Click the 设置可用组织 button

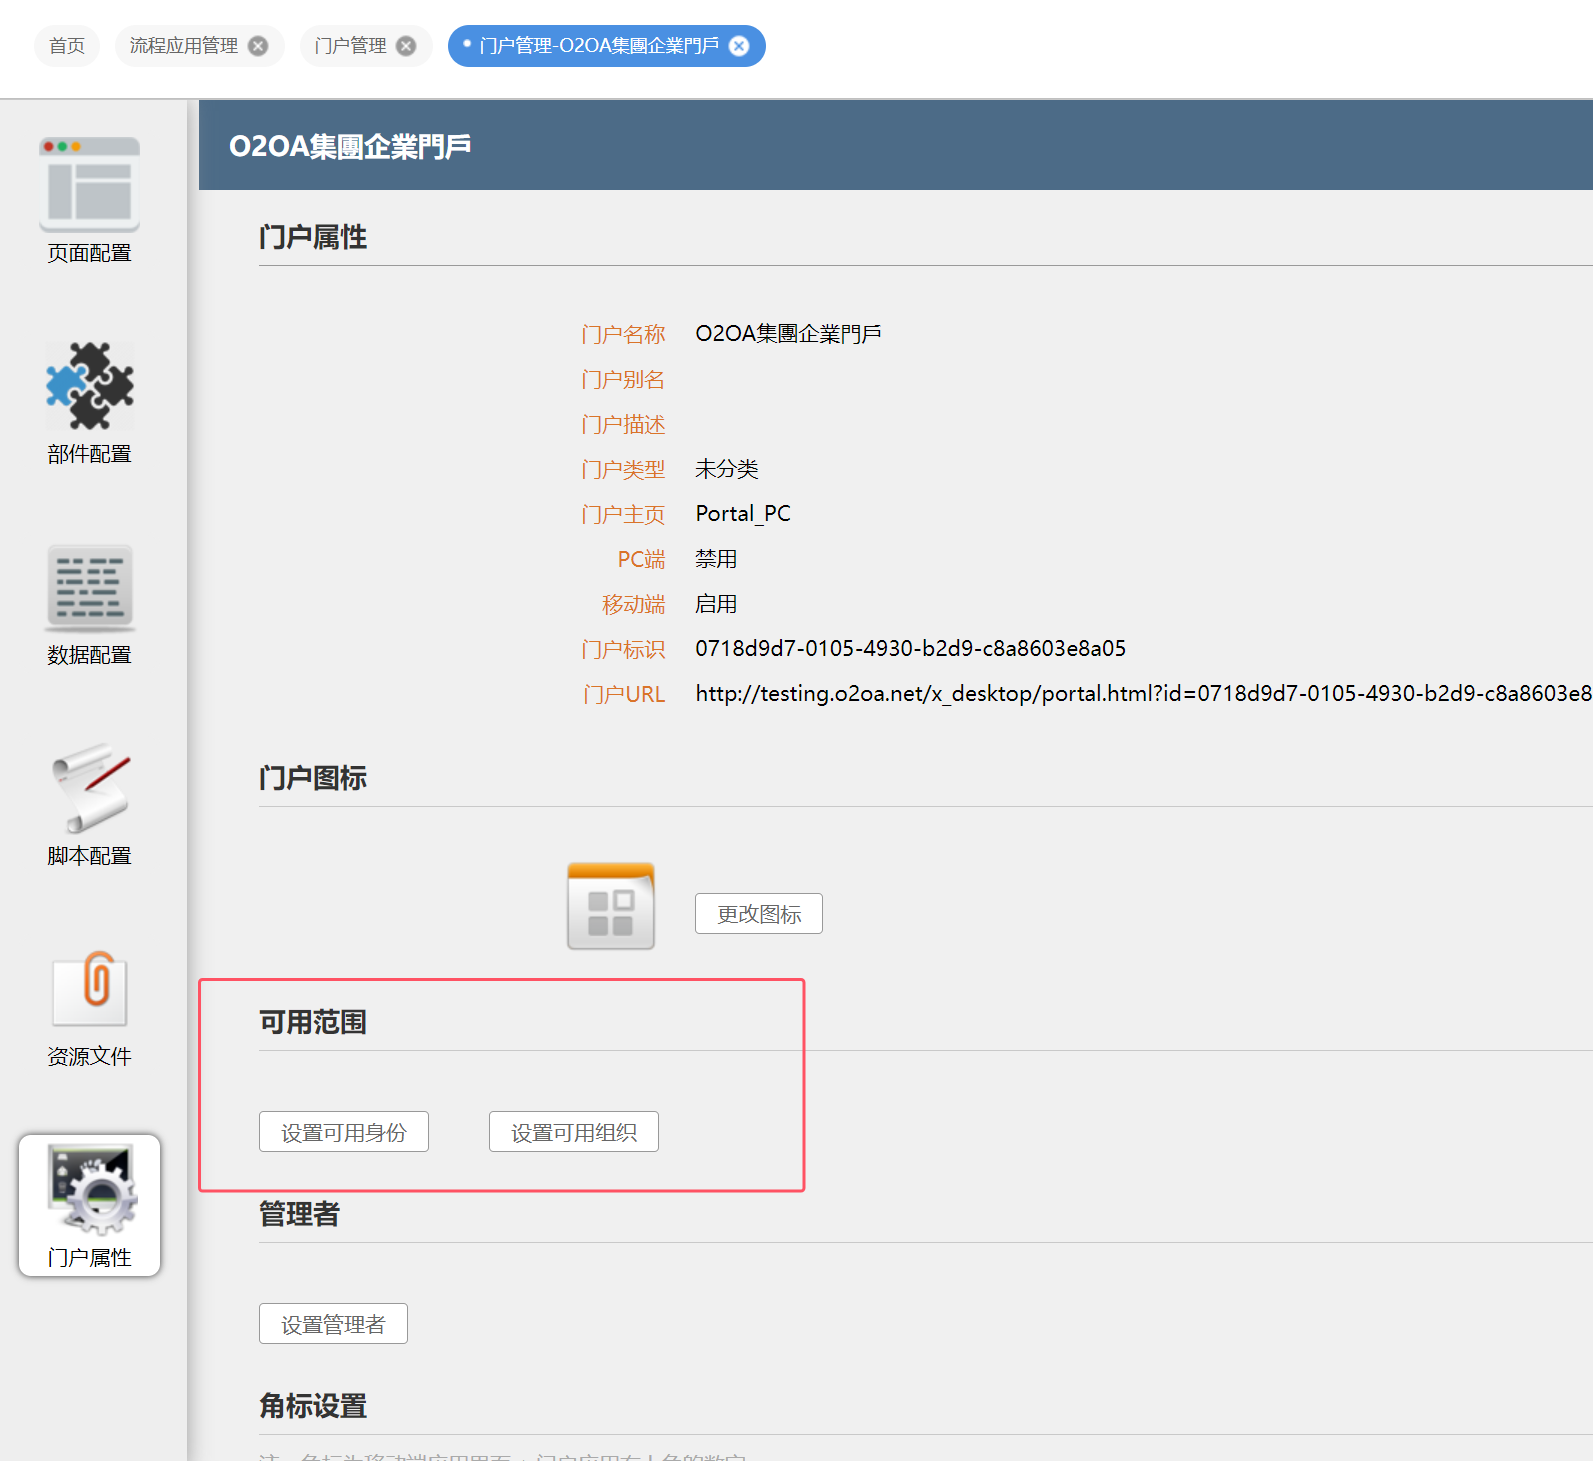[x=574, y=1132]
